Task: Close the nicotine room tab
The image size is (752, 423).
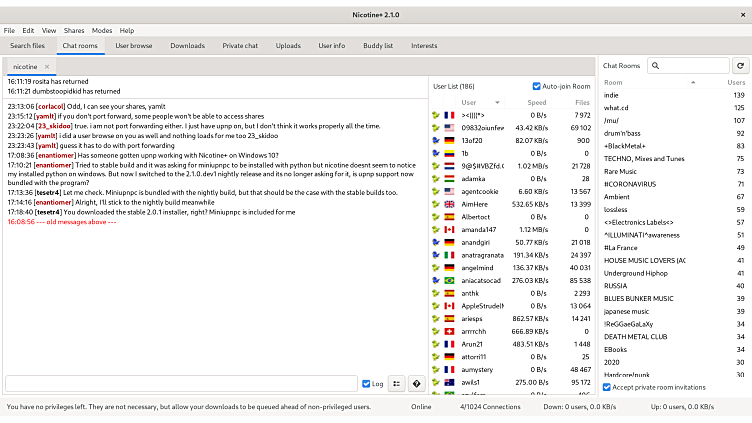Action: pos(47,67)
